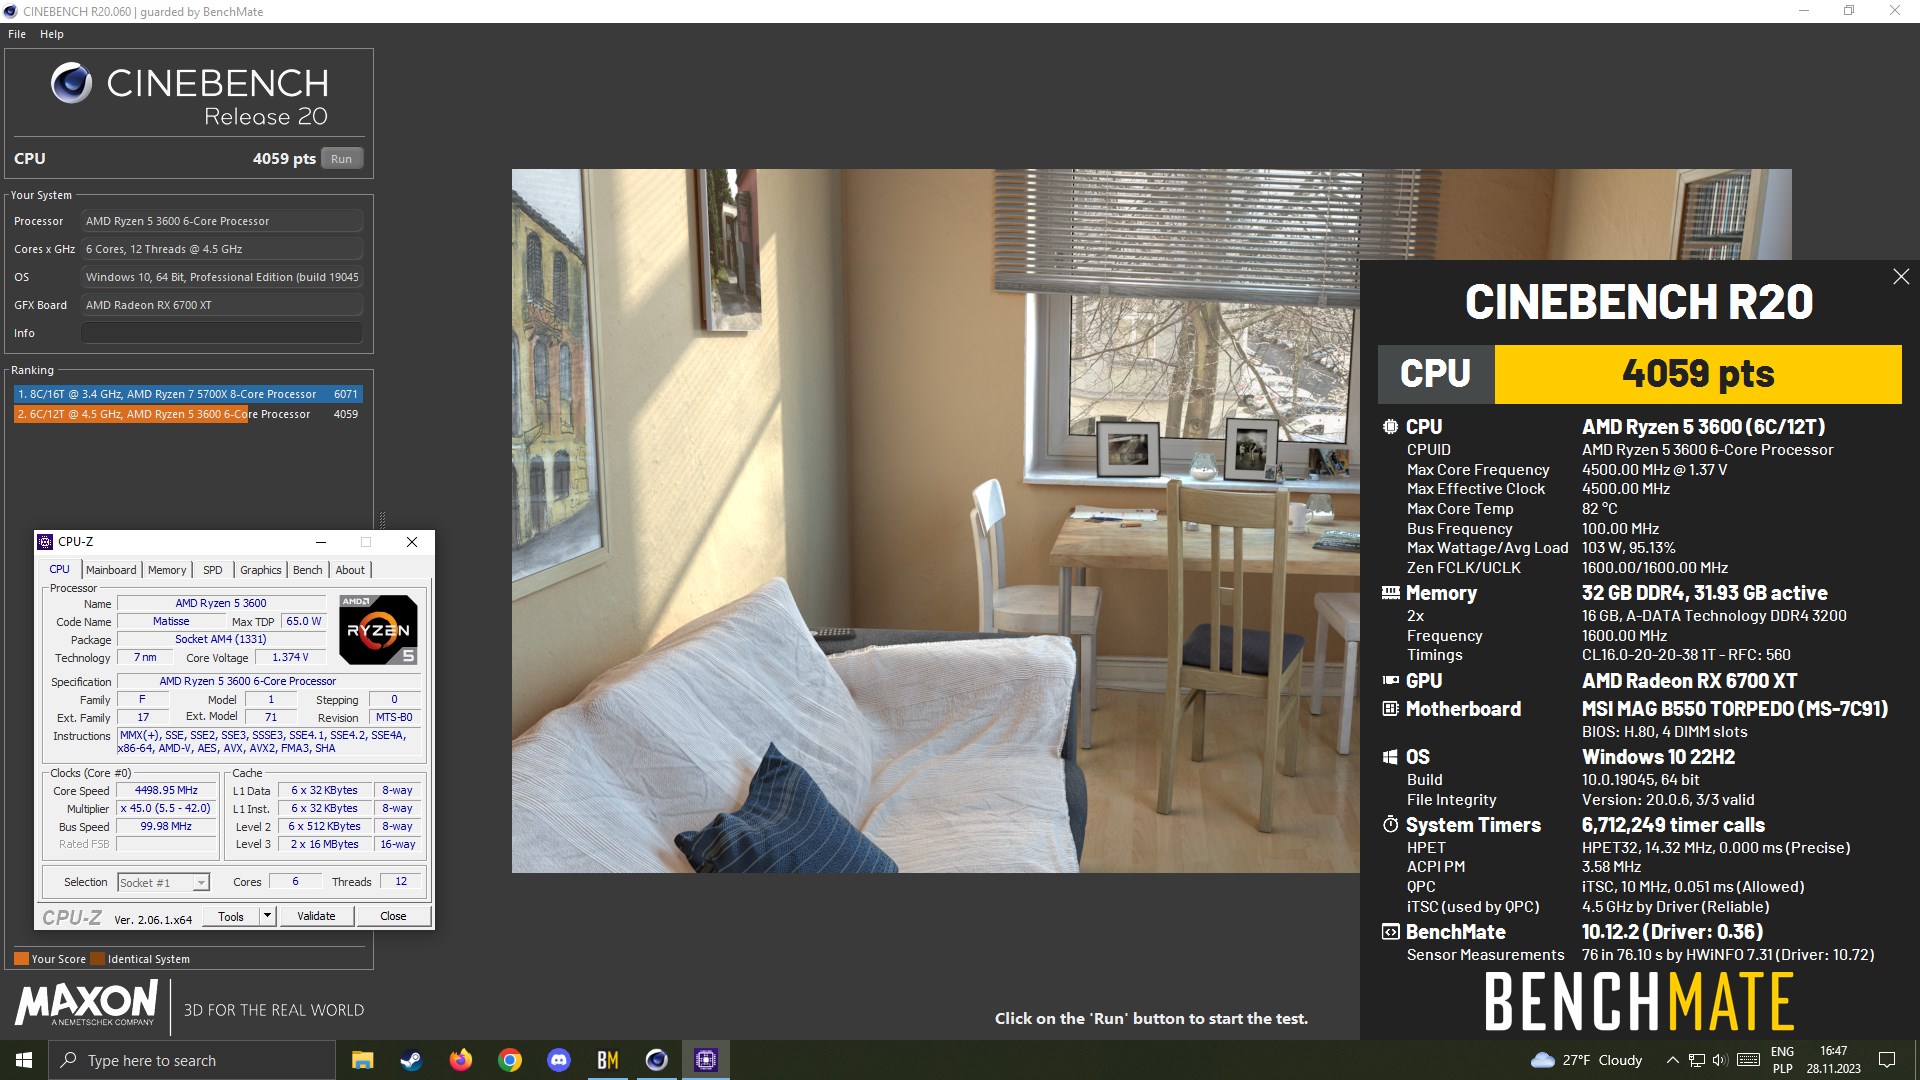Click the panel splitter handle in Cinebench
The width and height of the screenshot is (1920, 1080).
tap(381, 520)
